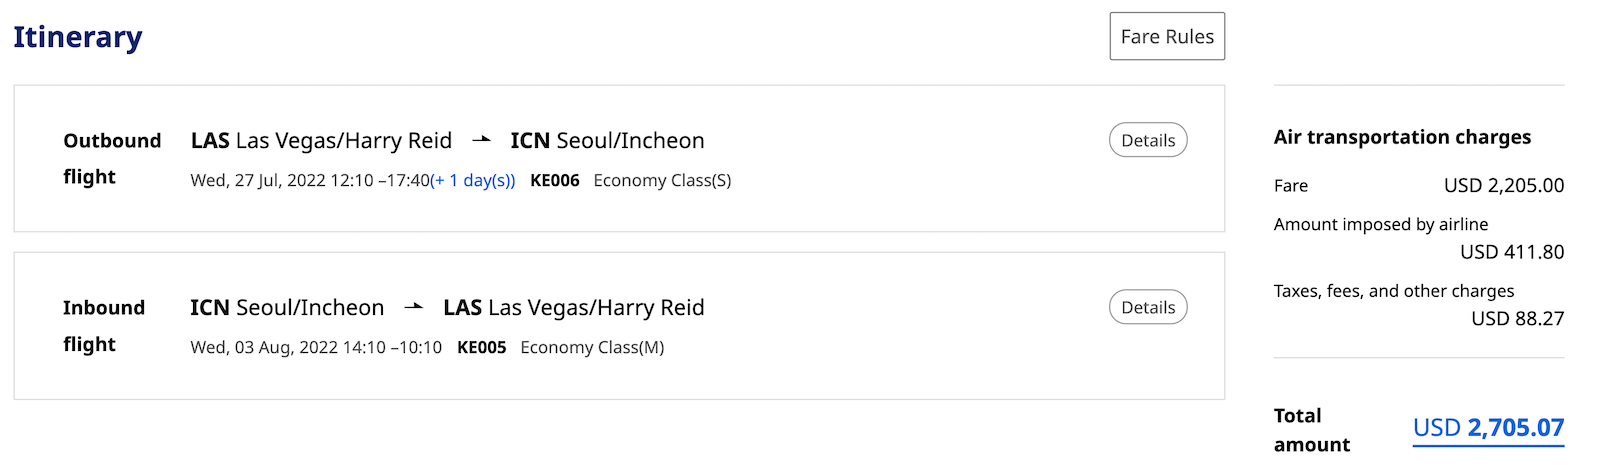Open Details for the outbound flight
The width and height of the screenshot is (1600, 465).
point(1148,141)
